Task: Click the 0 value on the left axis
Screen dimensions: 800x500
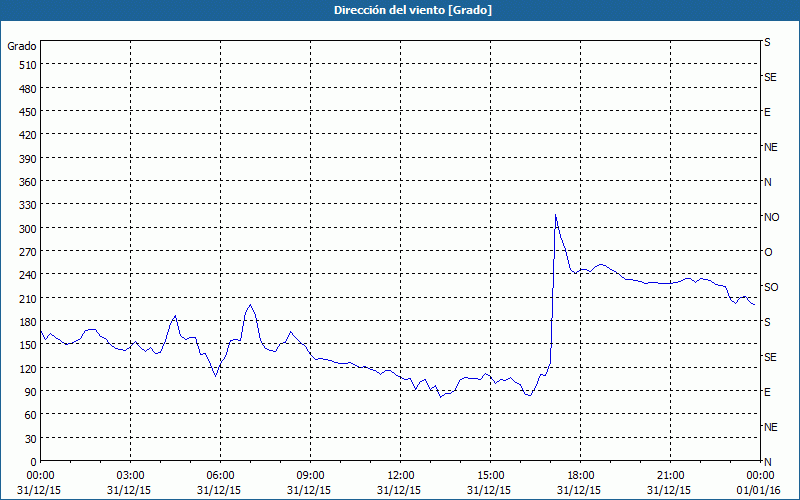Action: tap(34, 462)
